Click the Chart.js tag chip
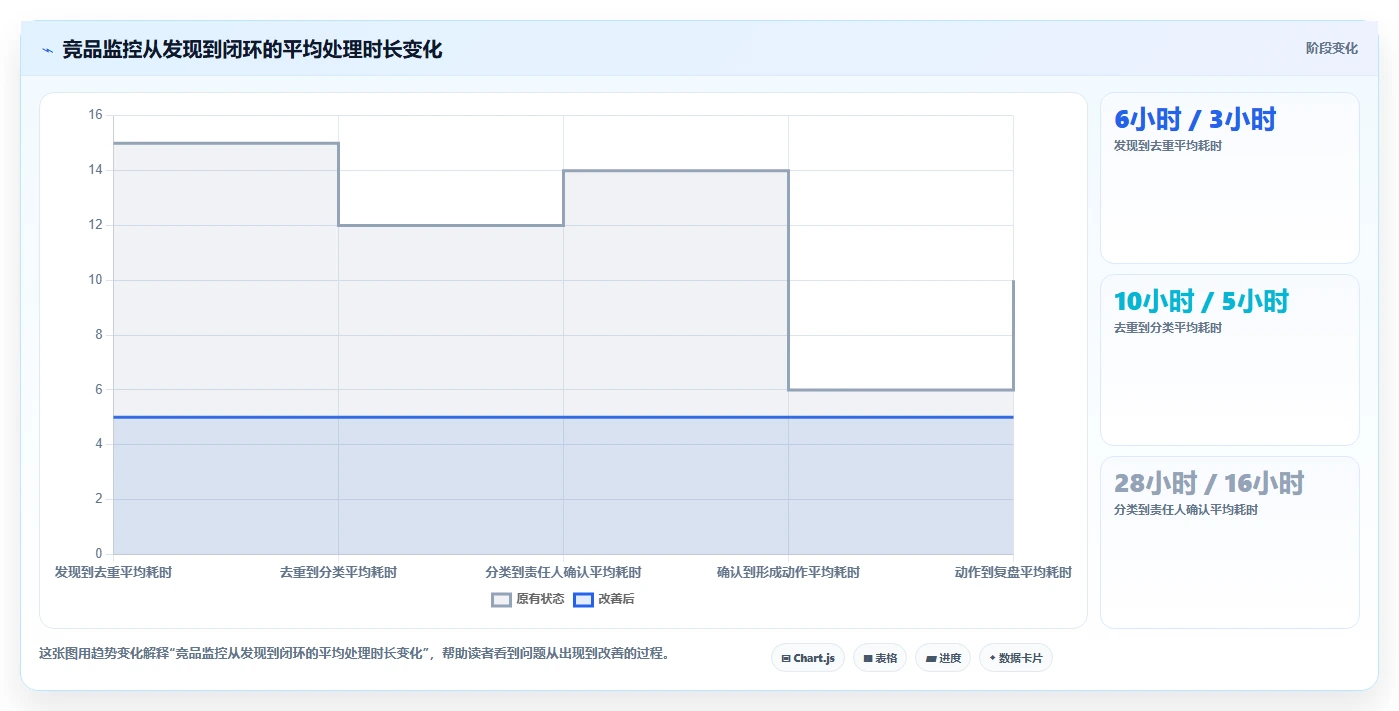This screenshot has width=1399, height=711. tap(808, 658)
